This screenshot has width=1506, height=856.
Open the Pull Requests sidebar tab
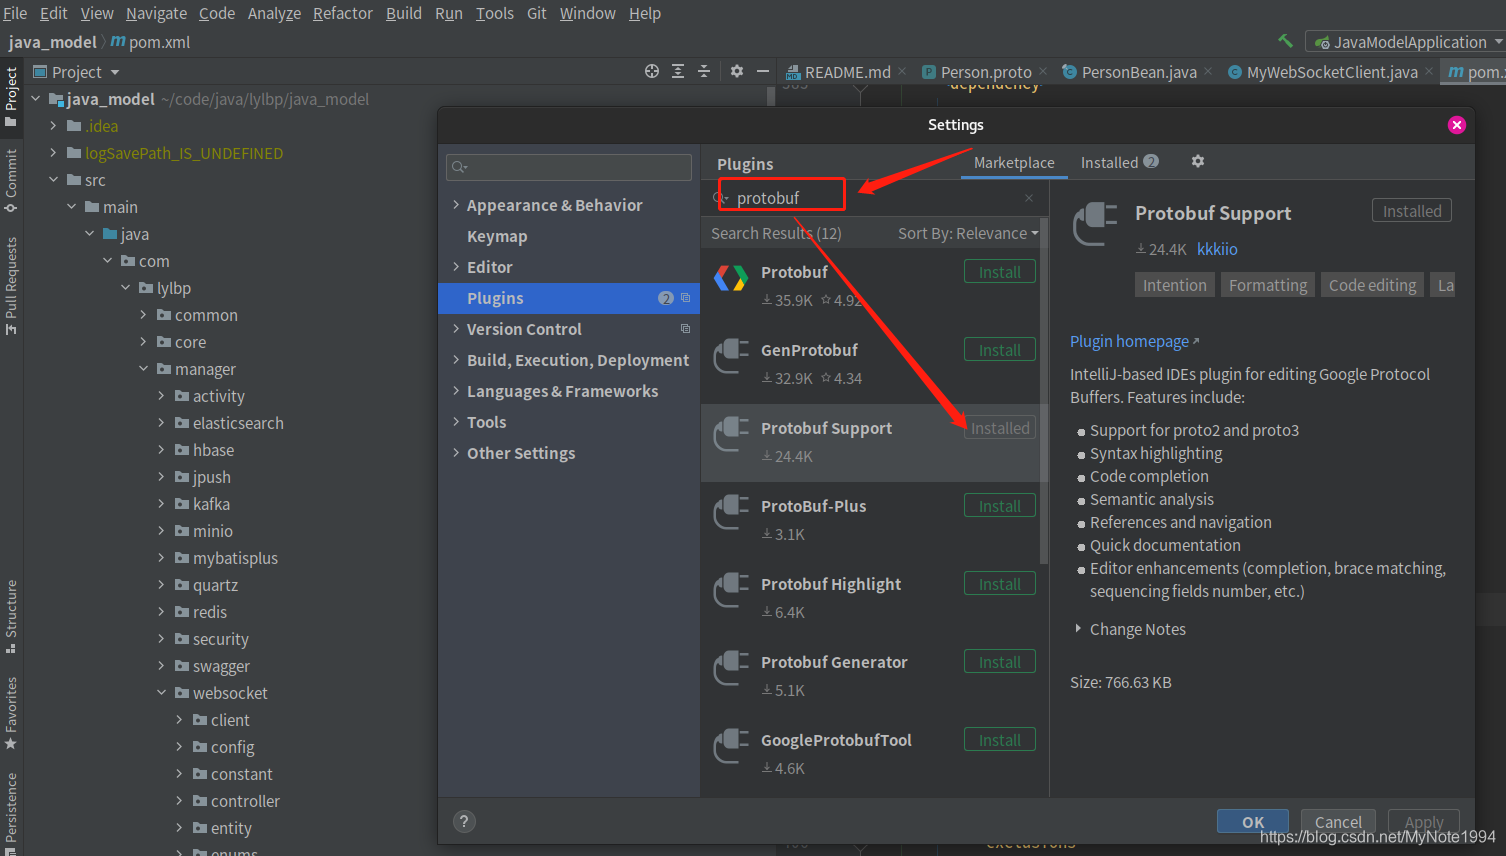(11, 286)
